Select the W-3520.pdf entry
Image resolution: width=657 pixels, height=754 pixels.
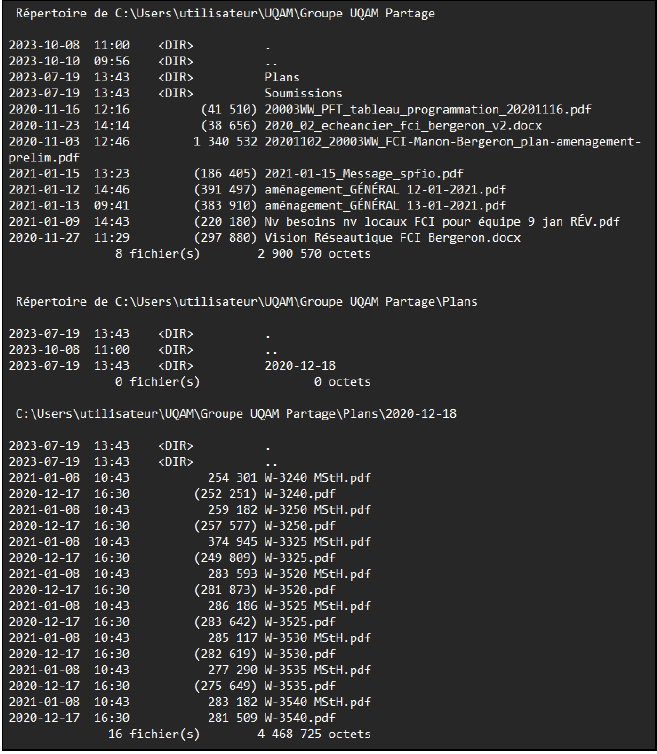click(x=300, y=590)
